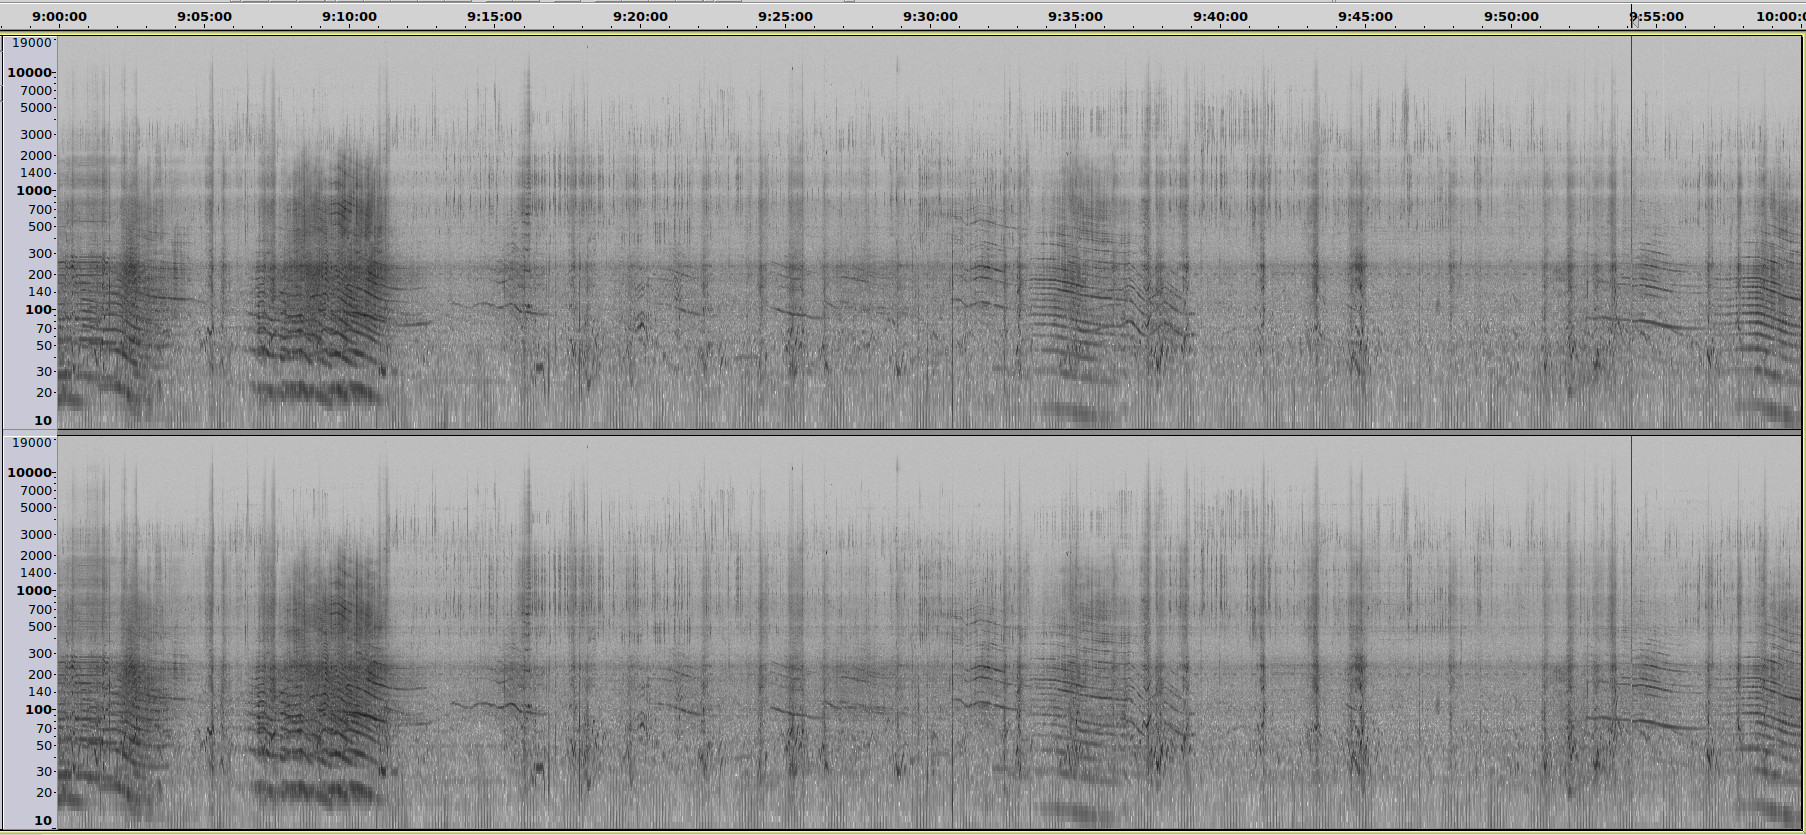Select the 9:35:00 timeline position
The height and width of the screenshot is (835, 1806).
pyautogui.click(x=1075, y=17)
